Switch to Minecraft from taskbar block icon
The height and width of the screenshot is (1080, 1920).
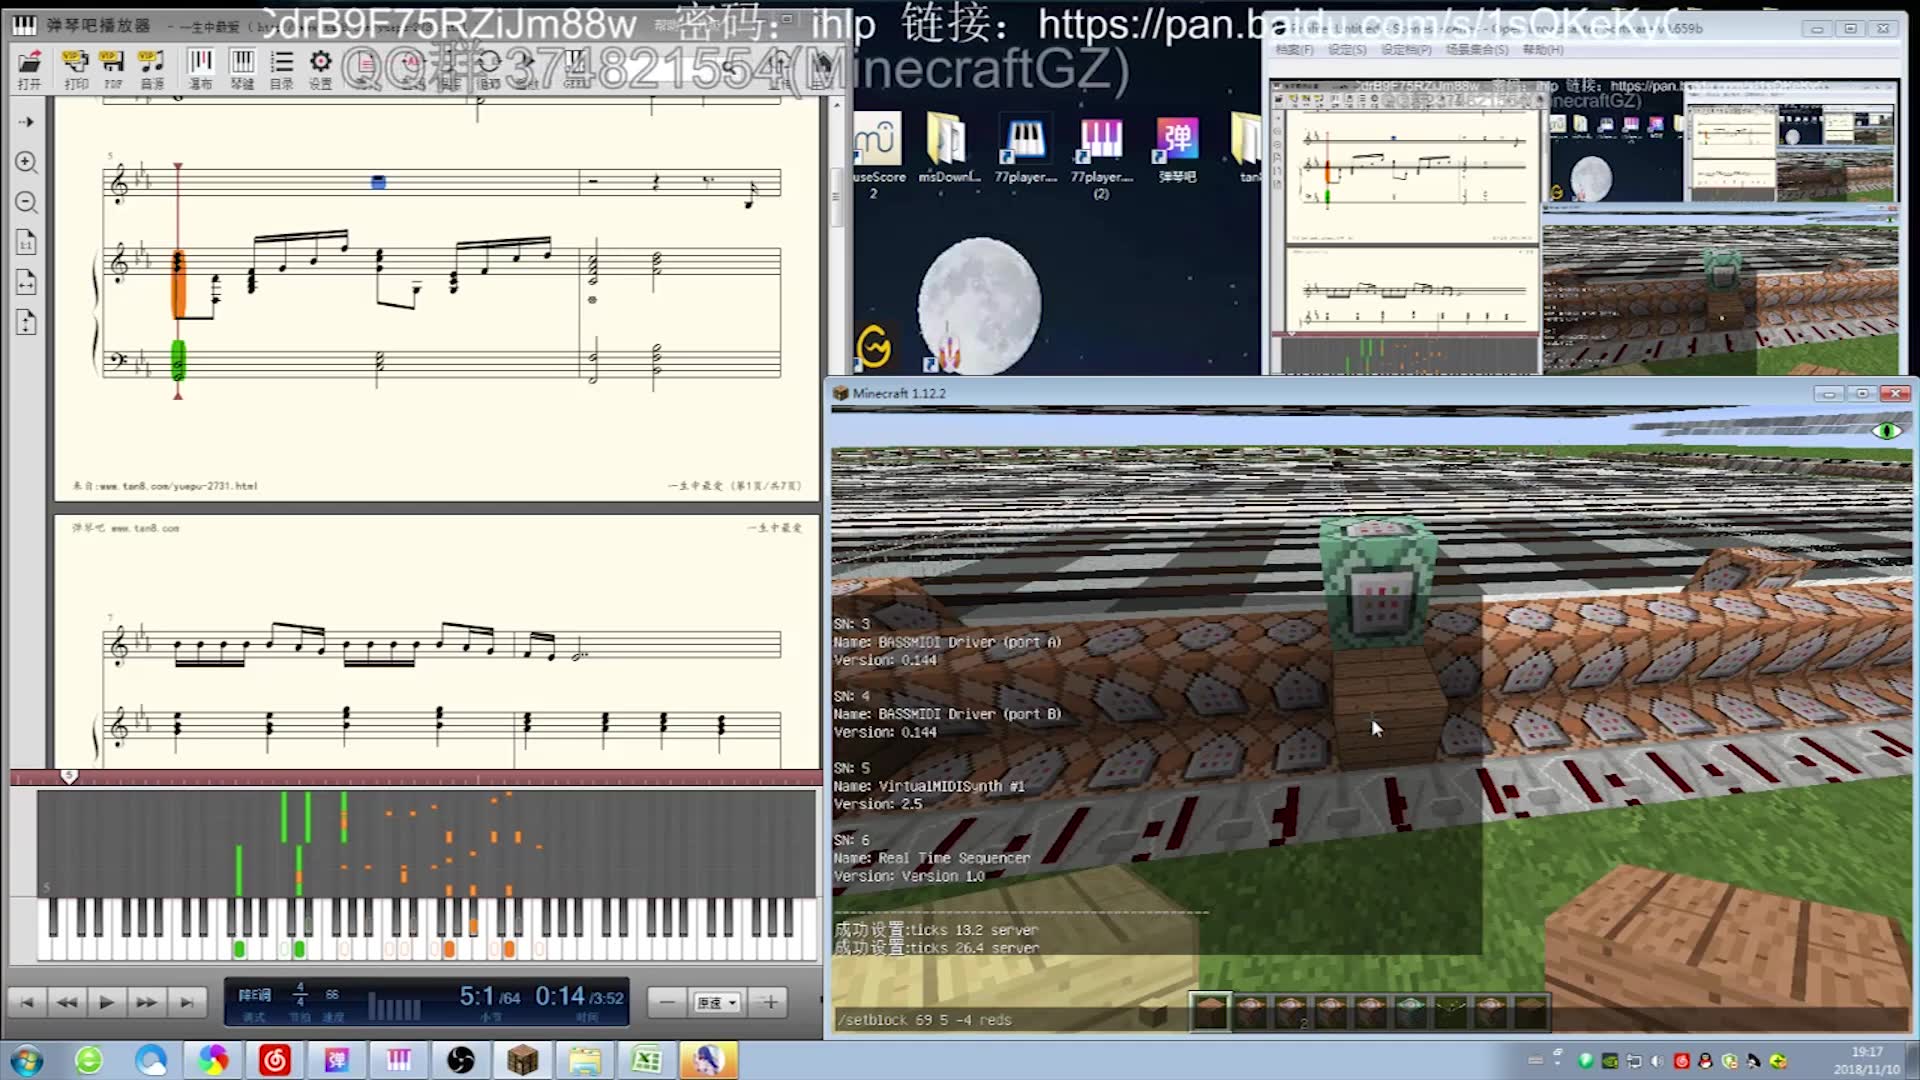click(522, 1060)
